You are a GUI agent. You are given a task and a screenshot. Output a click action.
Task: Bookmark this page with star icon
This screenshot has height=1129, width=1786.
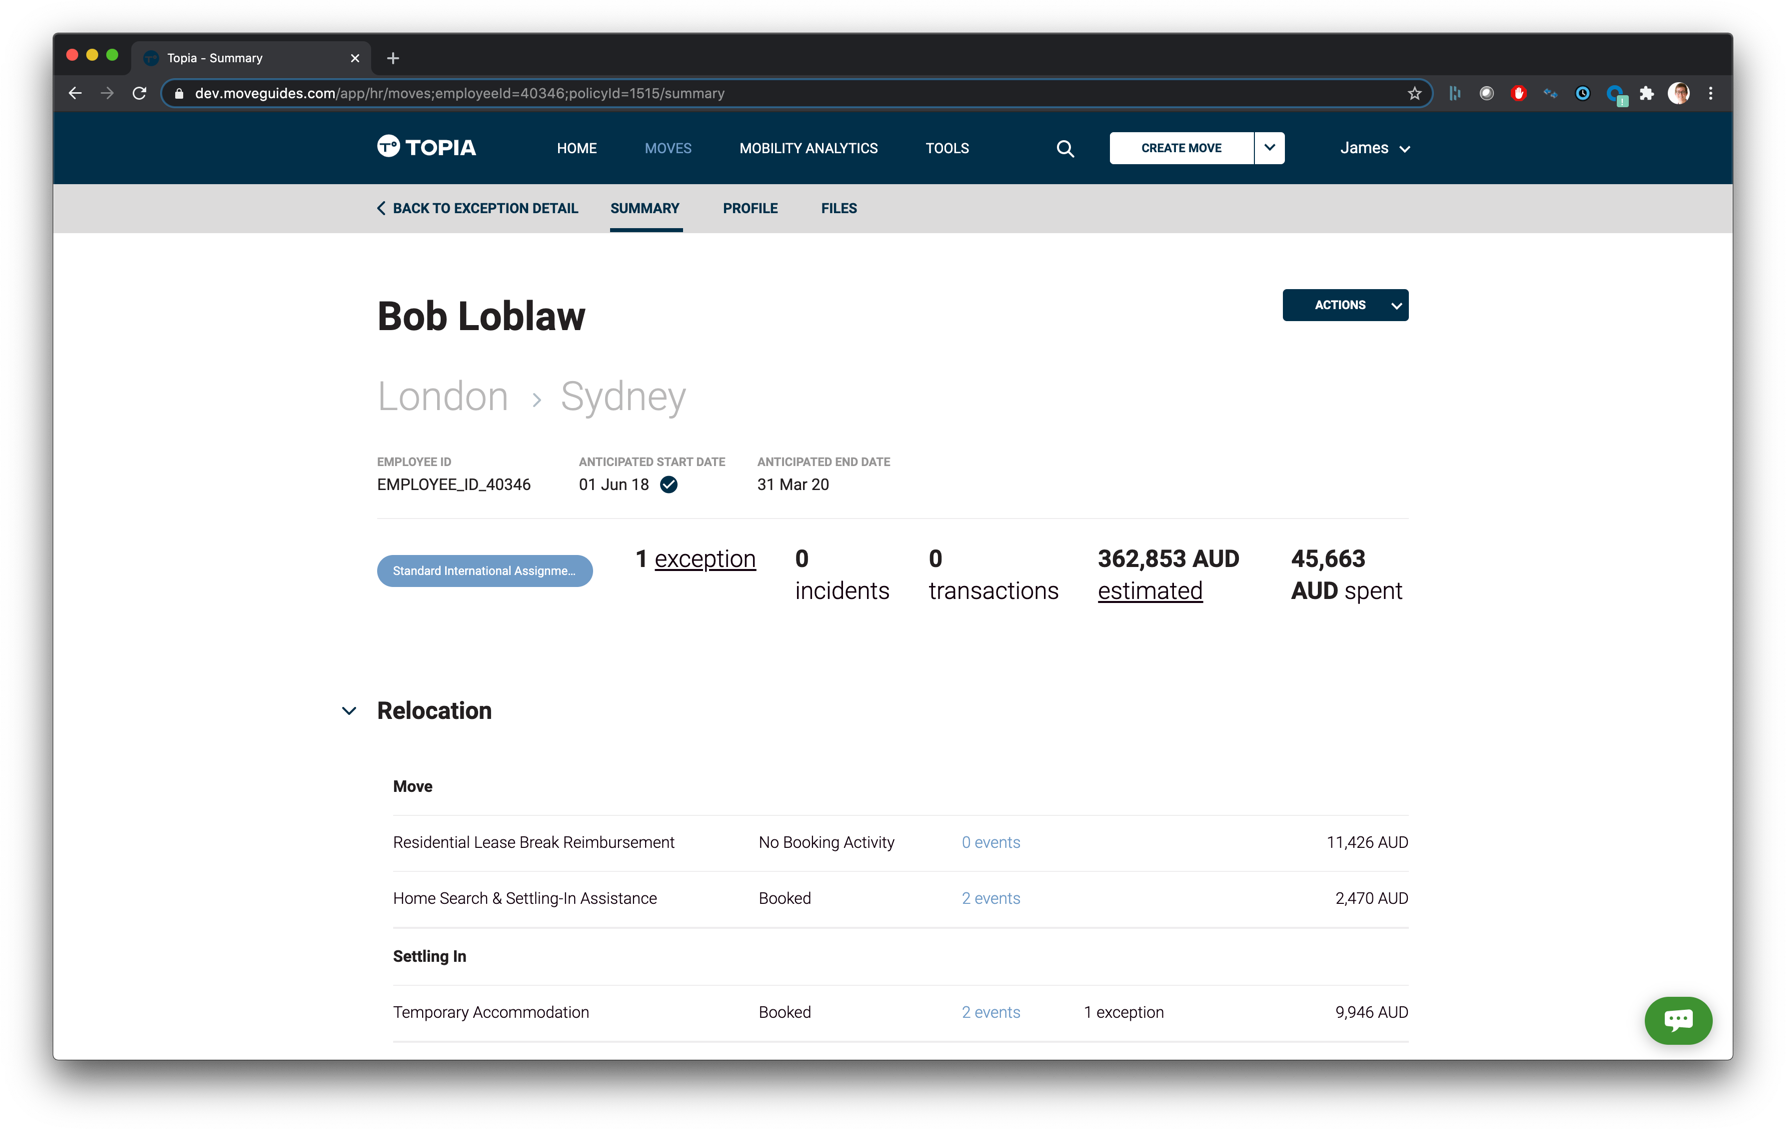(x=1414, y=93)
